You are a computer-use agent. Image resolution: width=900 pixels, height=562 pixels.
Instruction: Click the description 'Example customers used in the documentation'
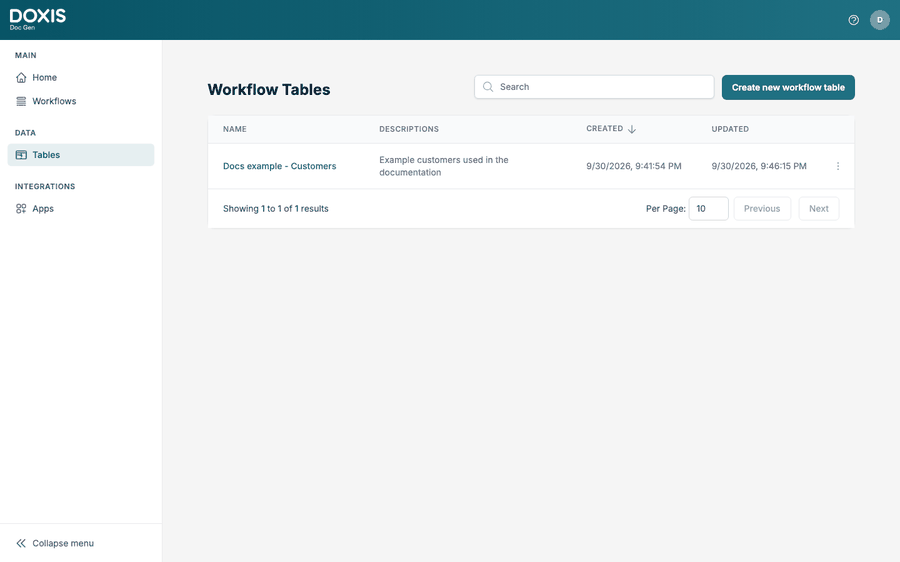[x=444, y=166]
